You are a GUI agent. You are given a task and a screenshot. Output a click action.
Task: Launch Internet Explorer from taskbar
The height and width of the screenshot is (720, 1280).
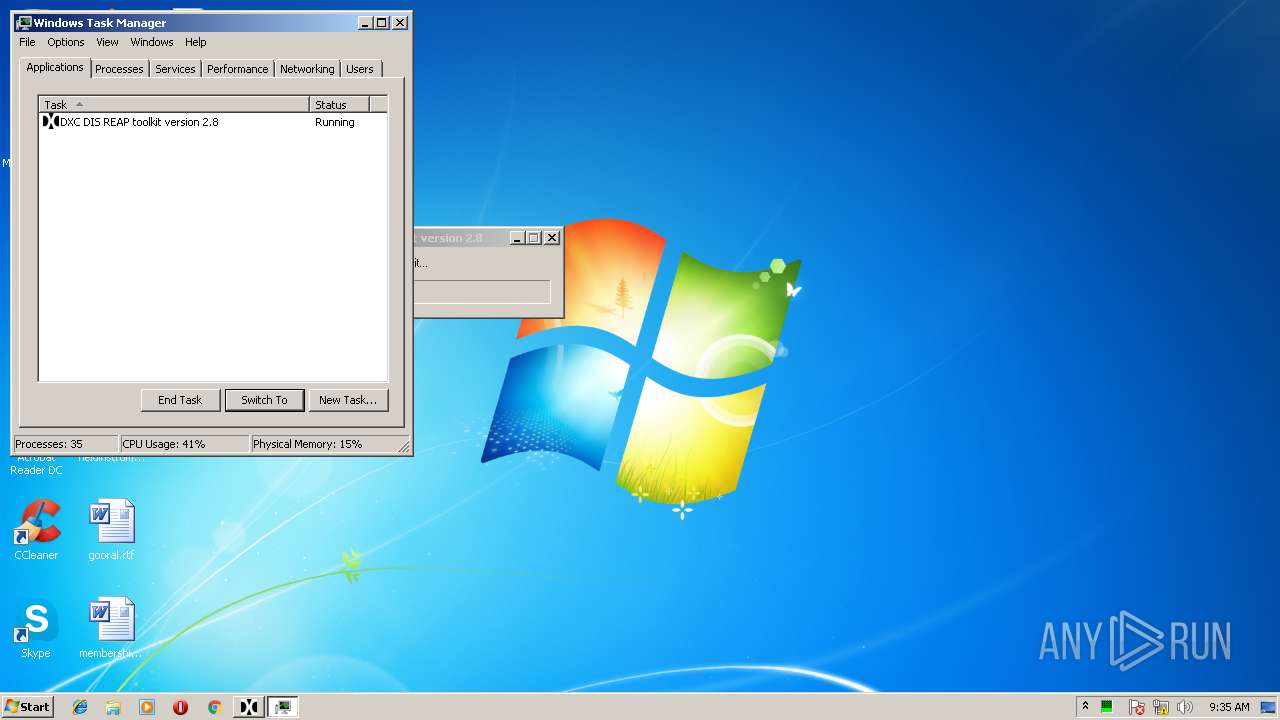[x=80, y=707]
